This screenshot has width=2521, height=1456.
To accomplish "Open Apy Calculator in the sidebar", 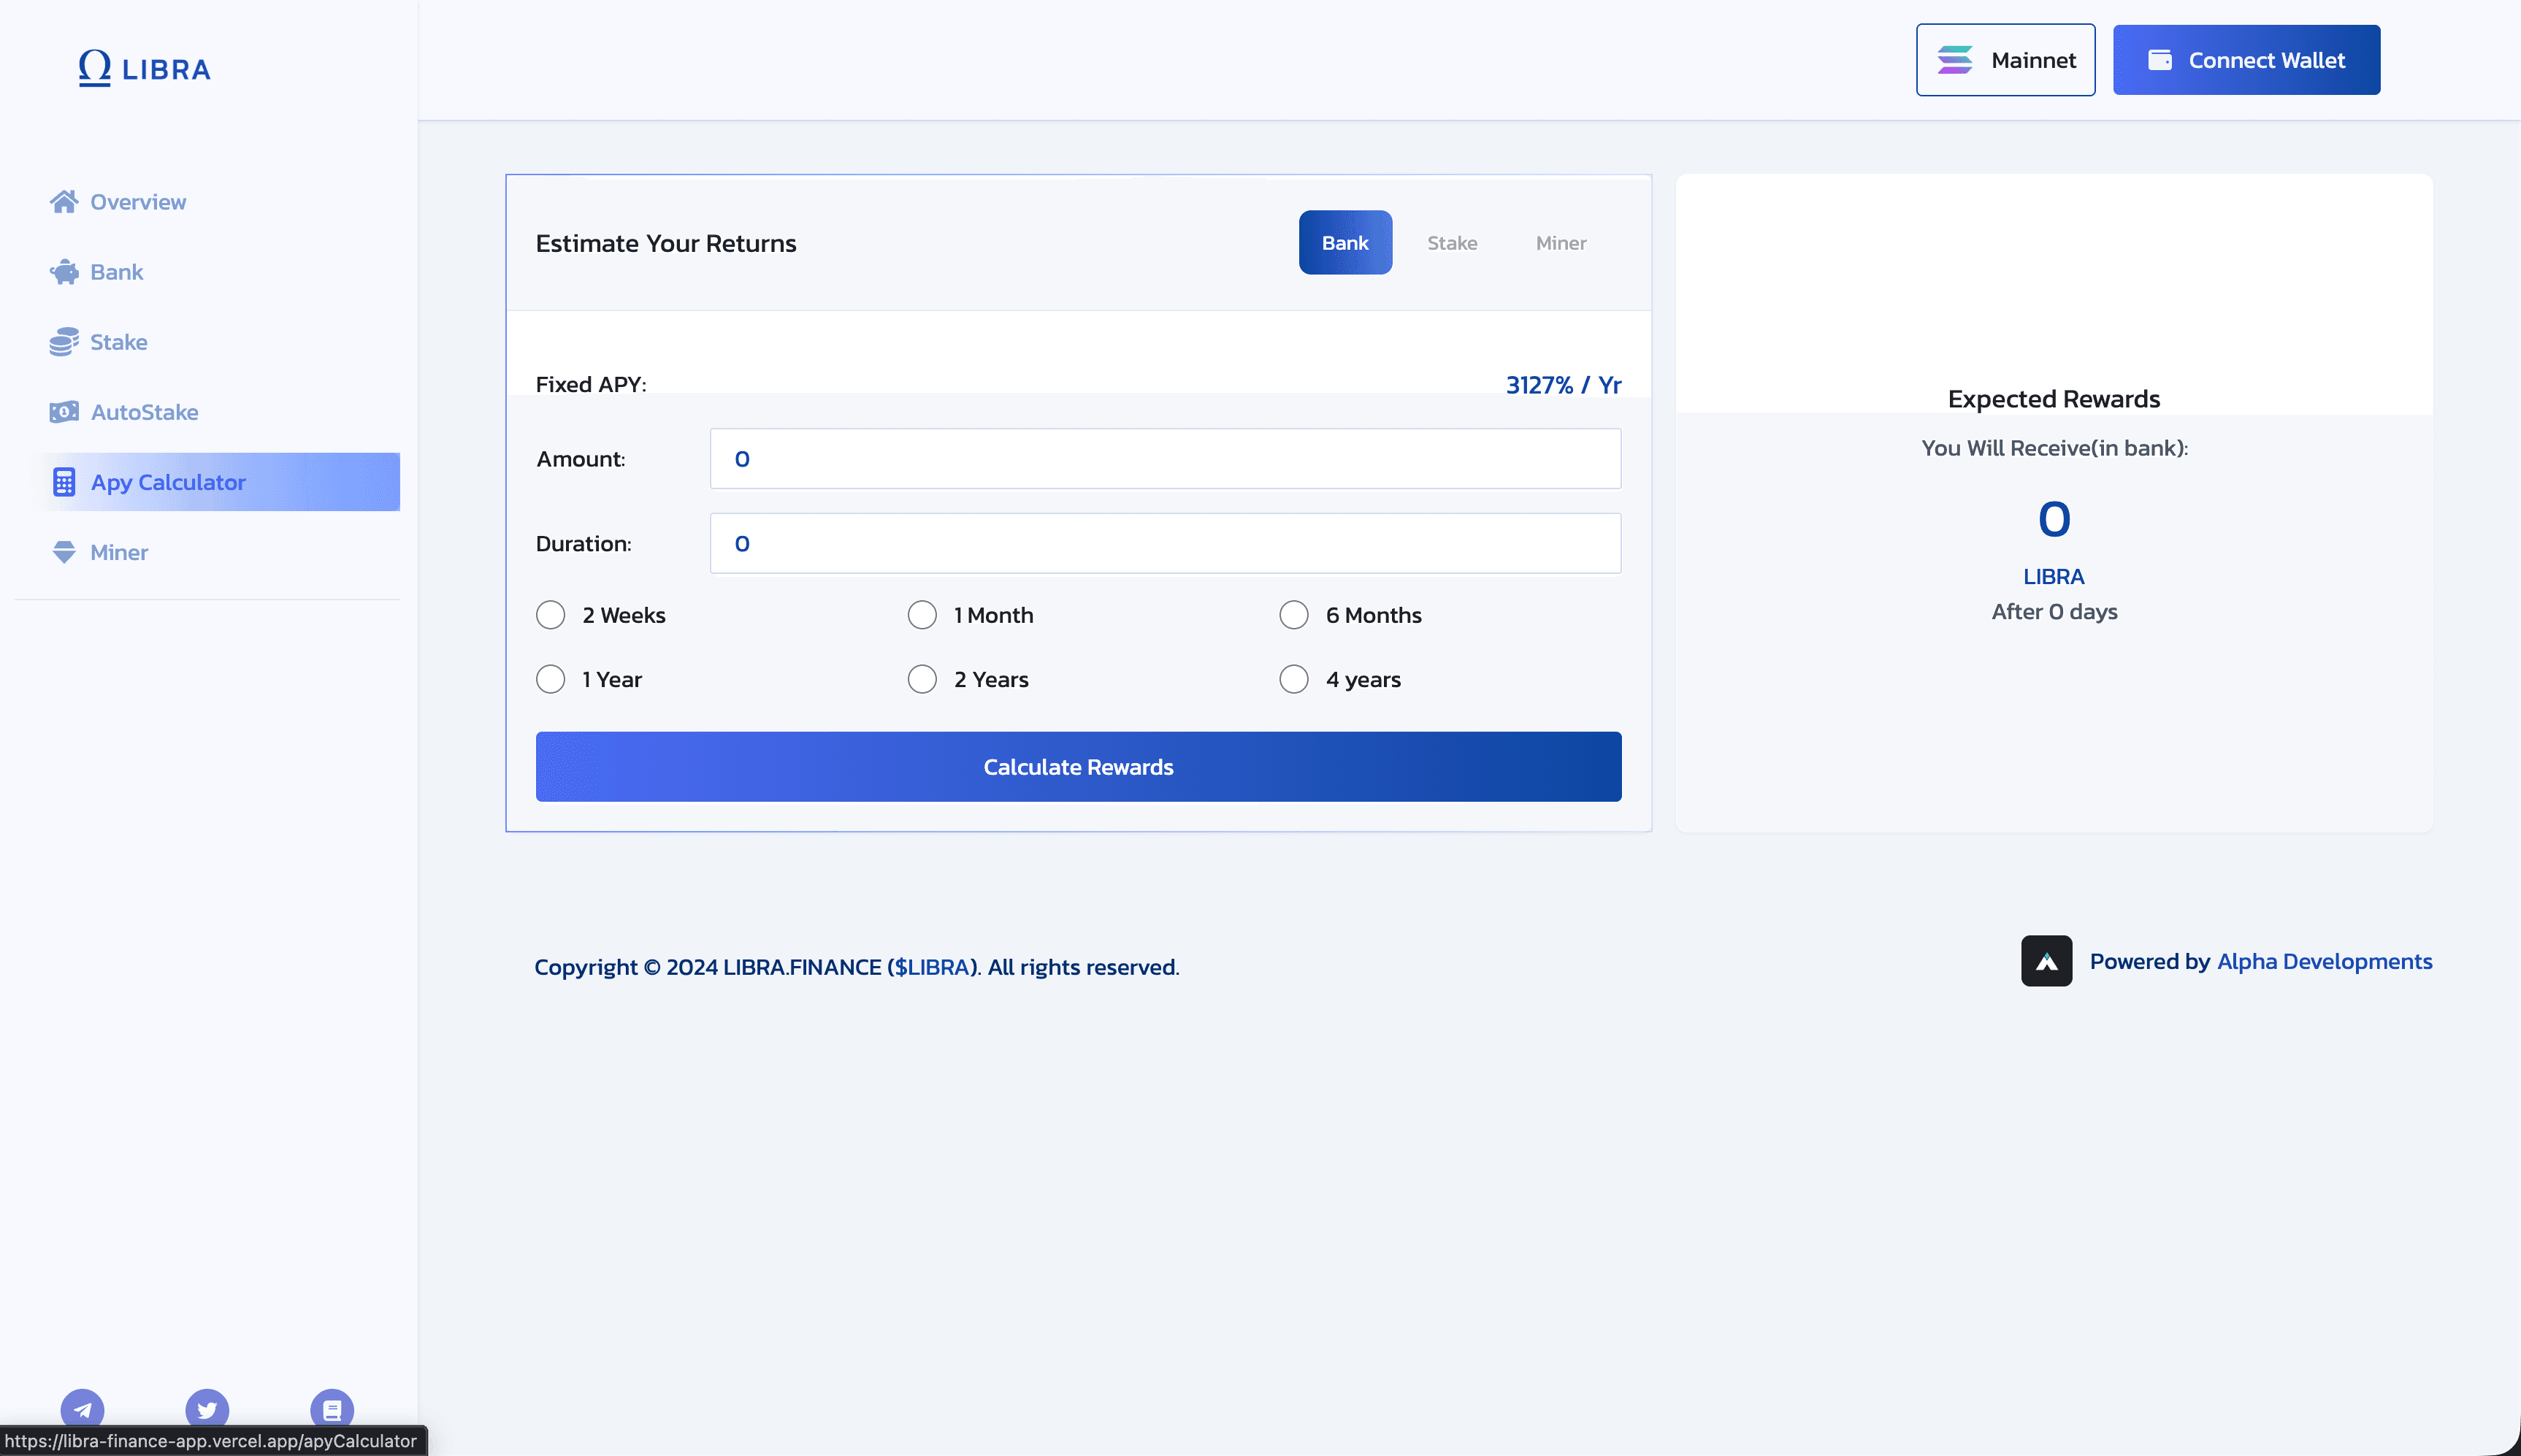I will pos(215,482).
